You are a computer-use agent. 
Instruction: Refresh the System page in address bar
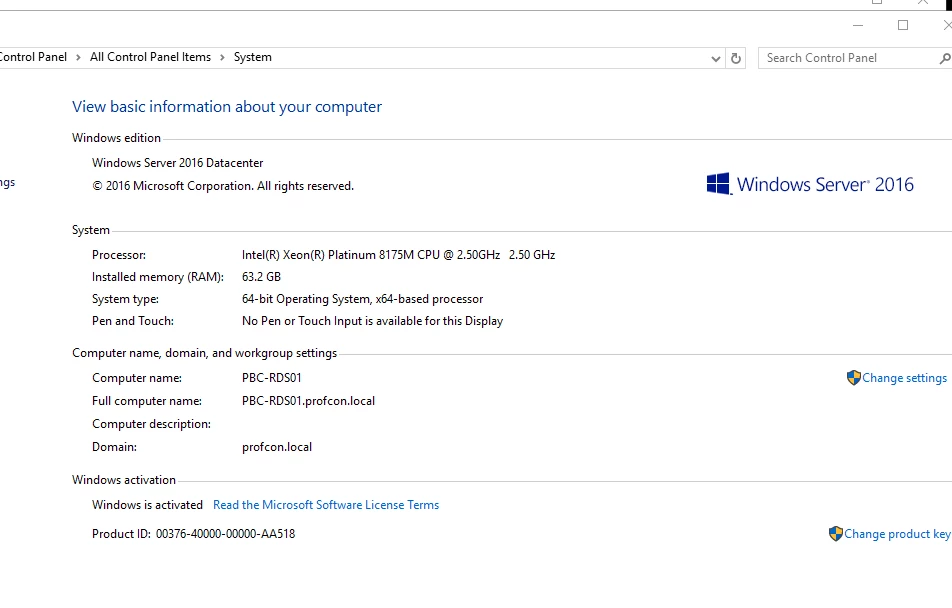[736, 58]
